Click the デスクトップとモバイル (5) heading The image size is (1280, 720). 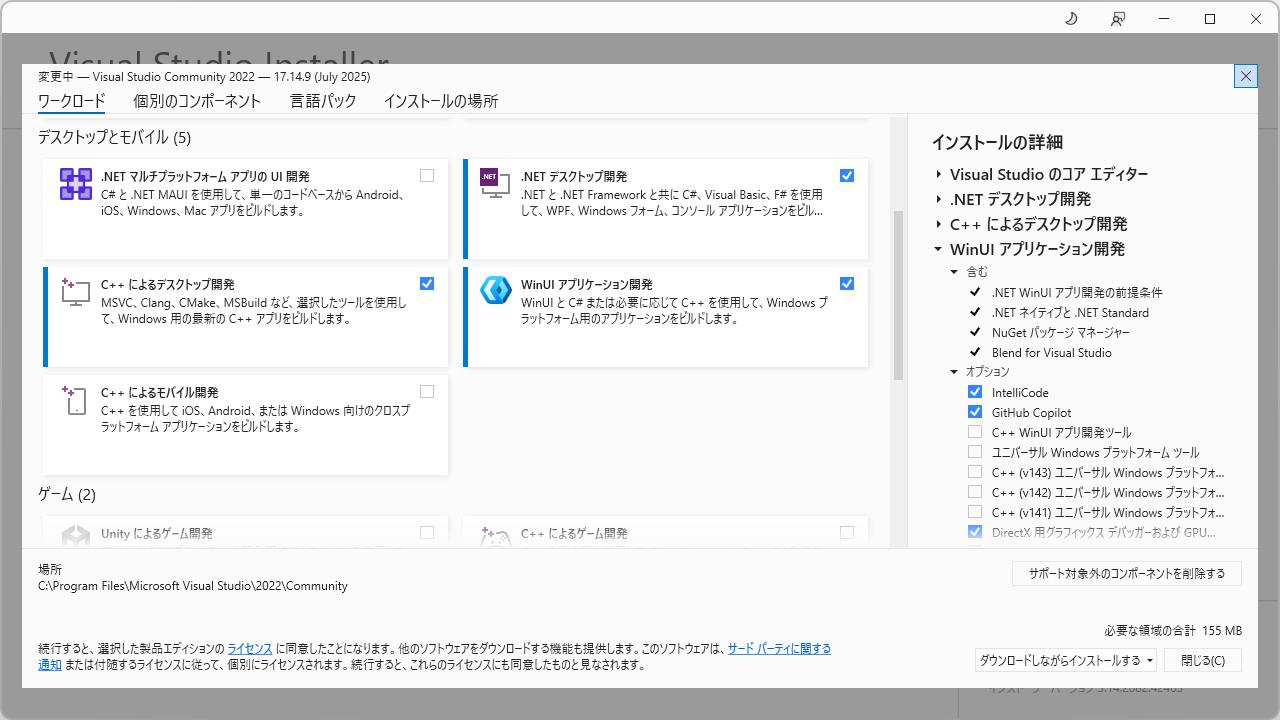114,138
